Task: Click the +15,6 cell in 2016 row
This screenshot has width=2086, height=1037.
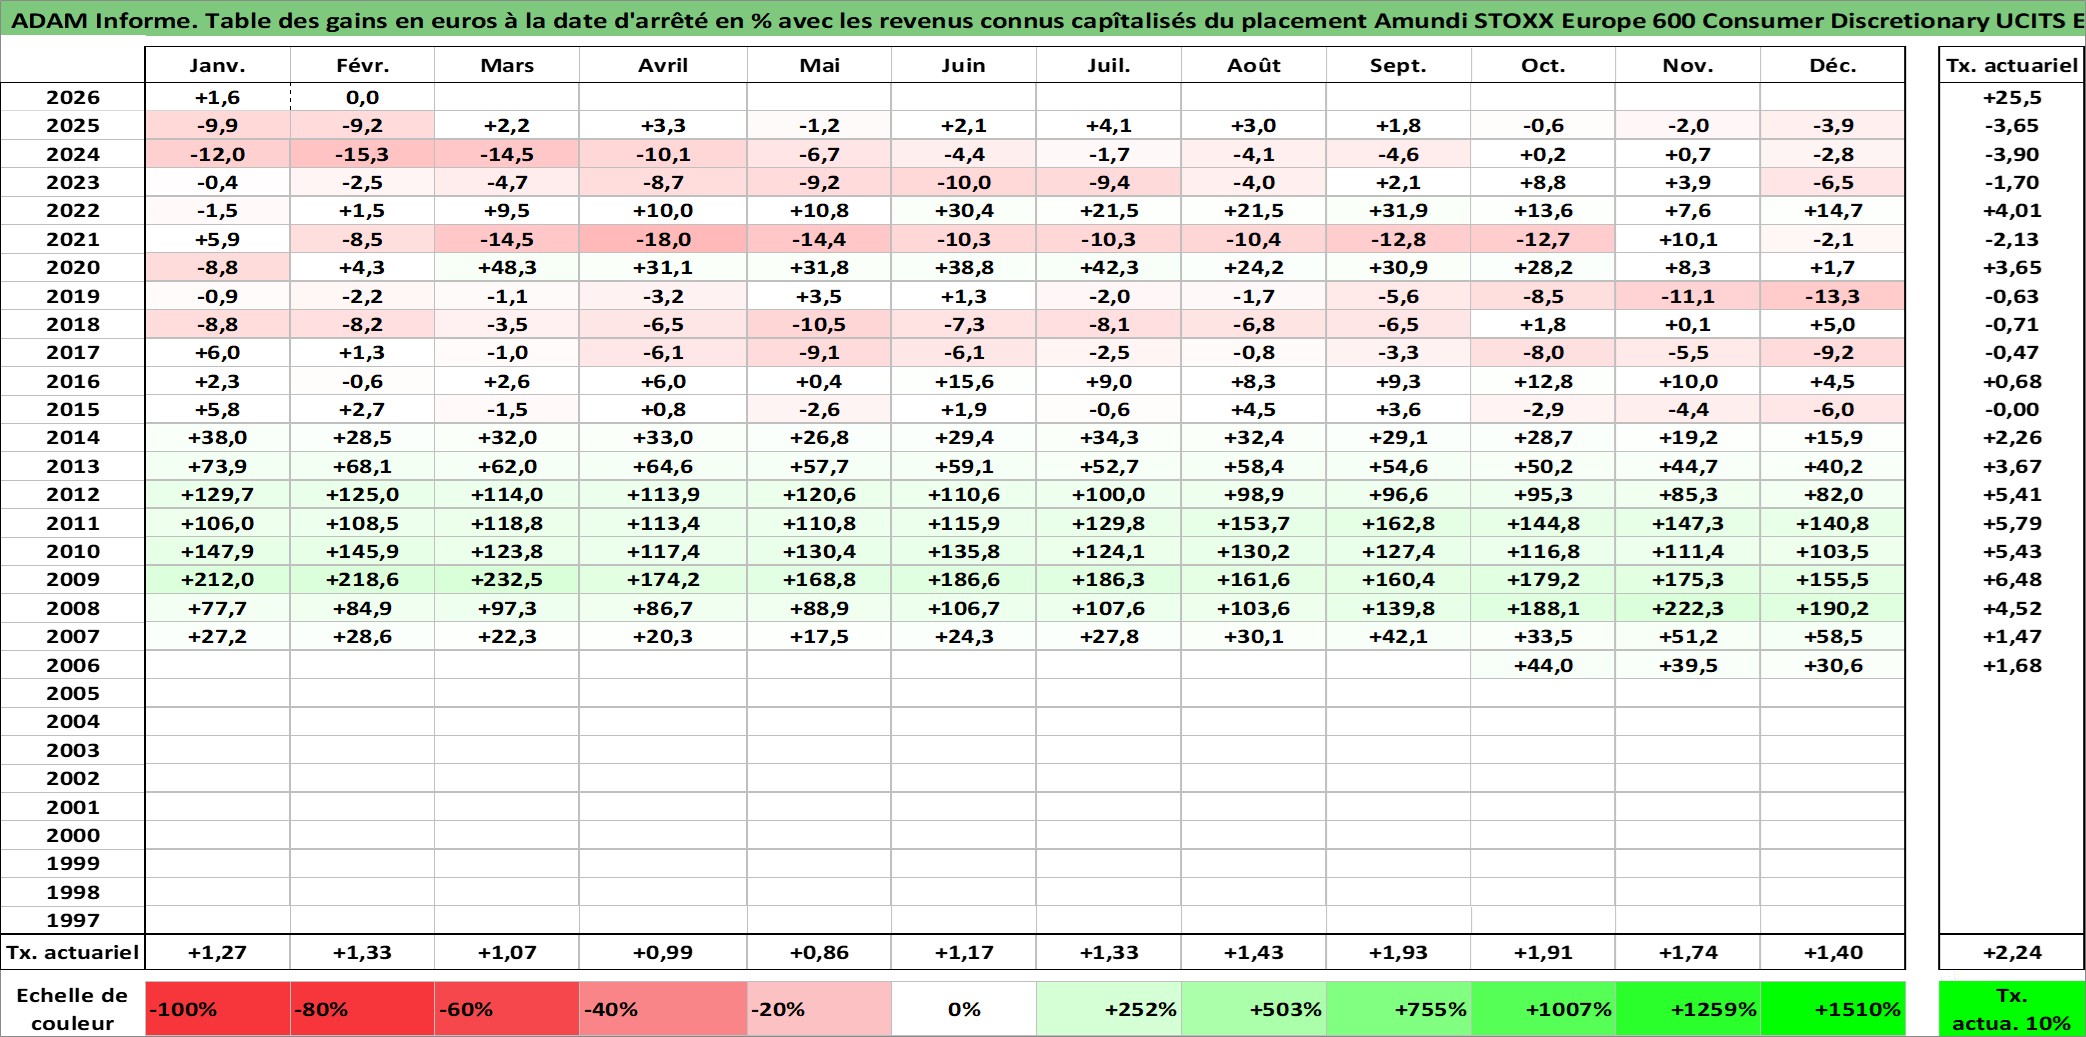Action: pos(964,381)
